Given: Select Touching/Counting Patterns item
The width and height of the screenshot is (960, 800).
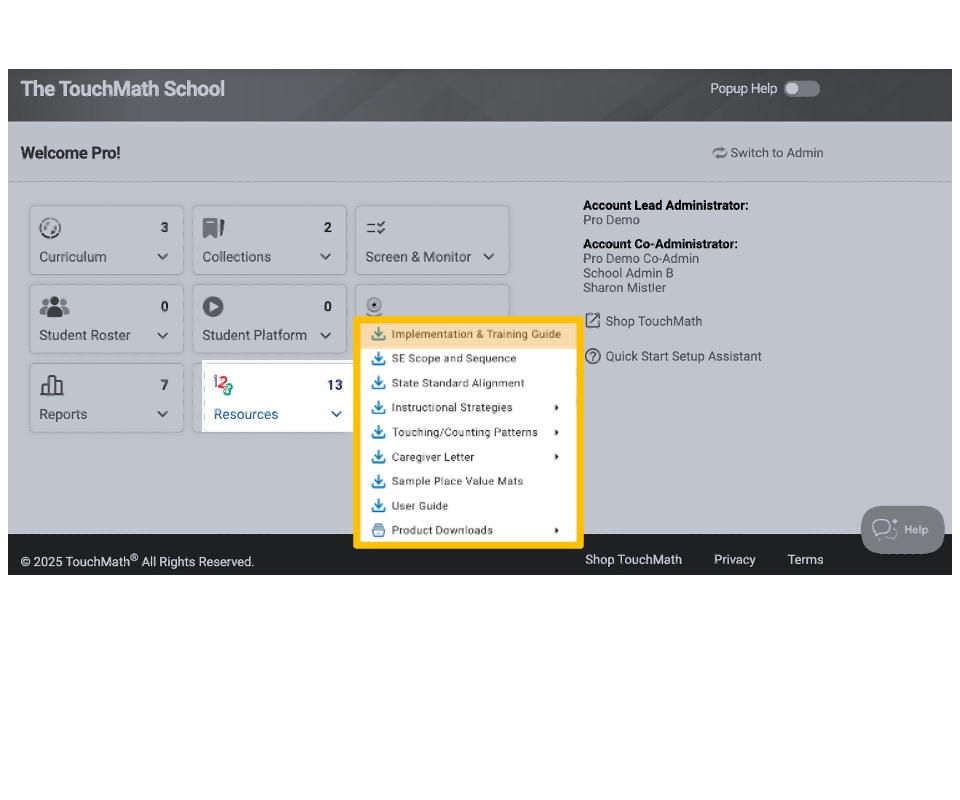Looking at the screenshot, I should pos(468,432).
